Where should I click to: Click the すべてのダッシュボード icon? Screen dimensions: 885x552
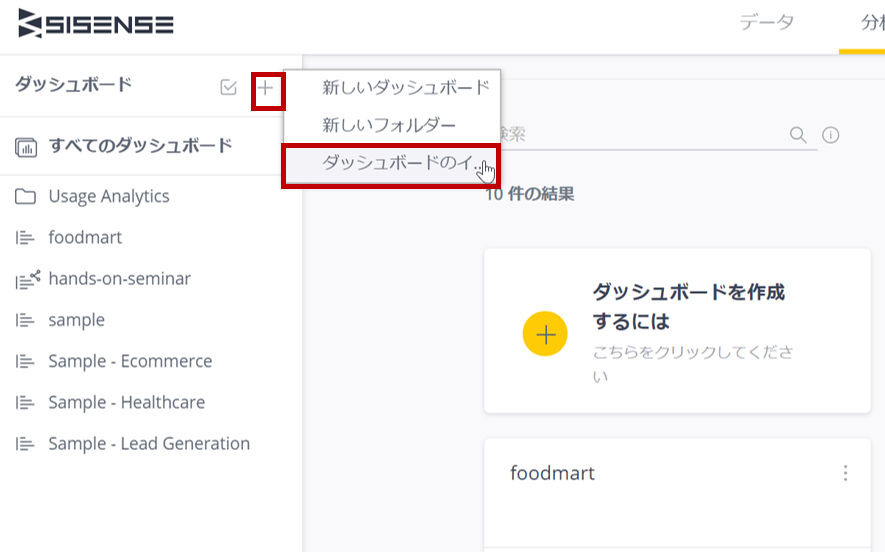pos(26,147)
